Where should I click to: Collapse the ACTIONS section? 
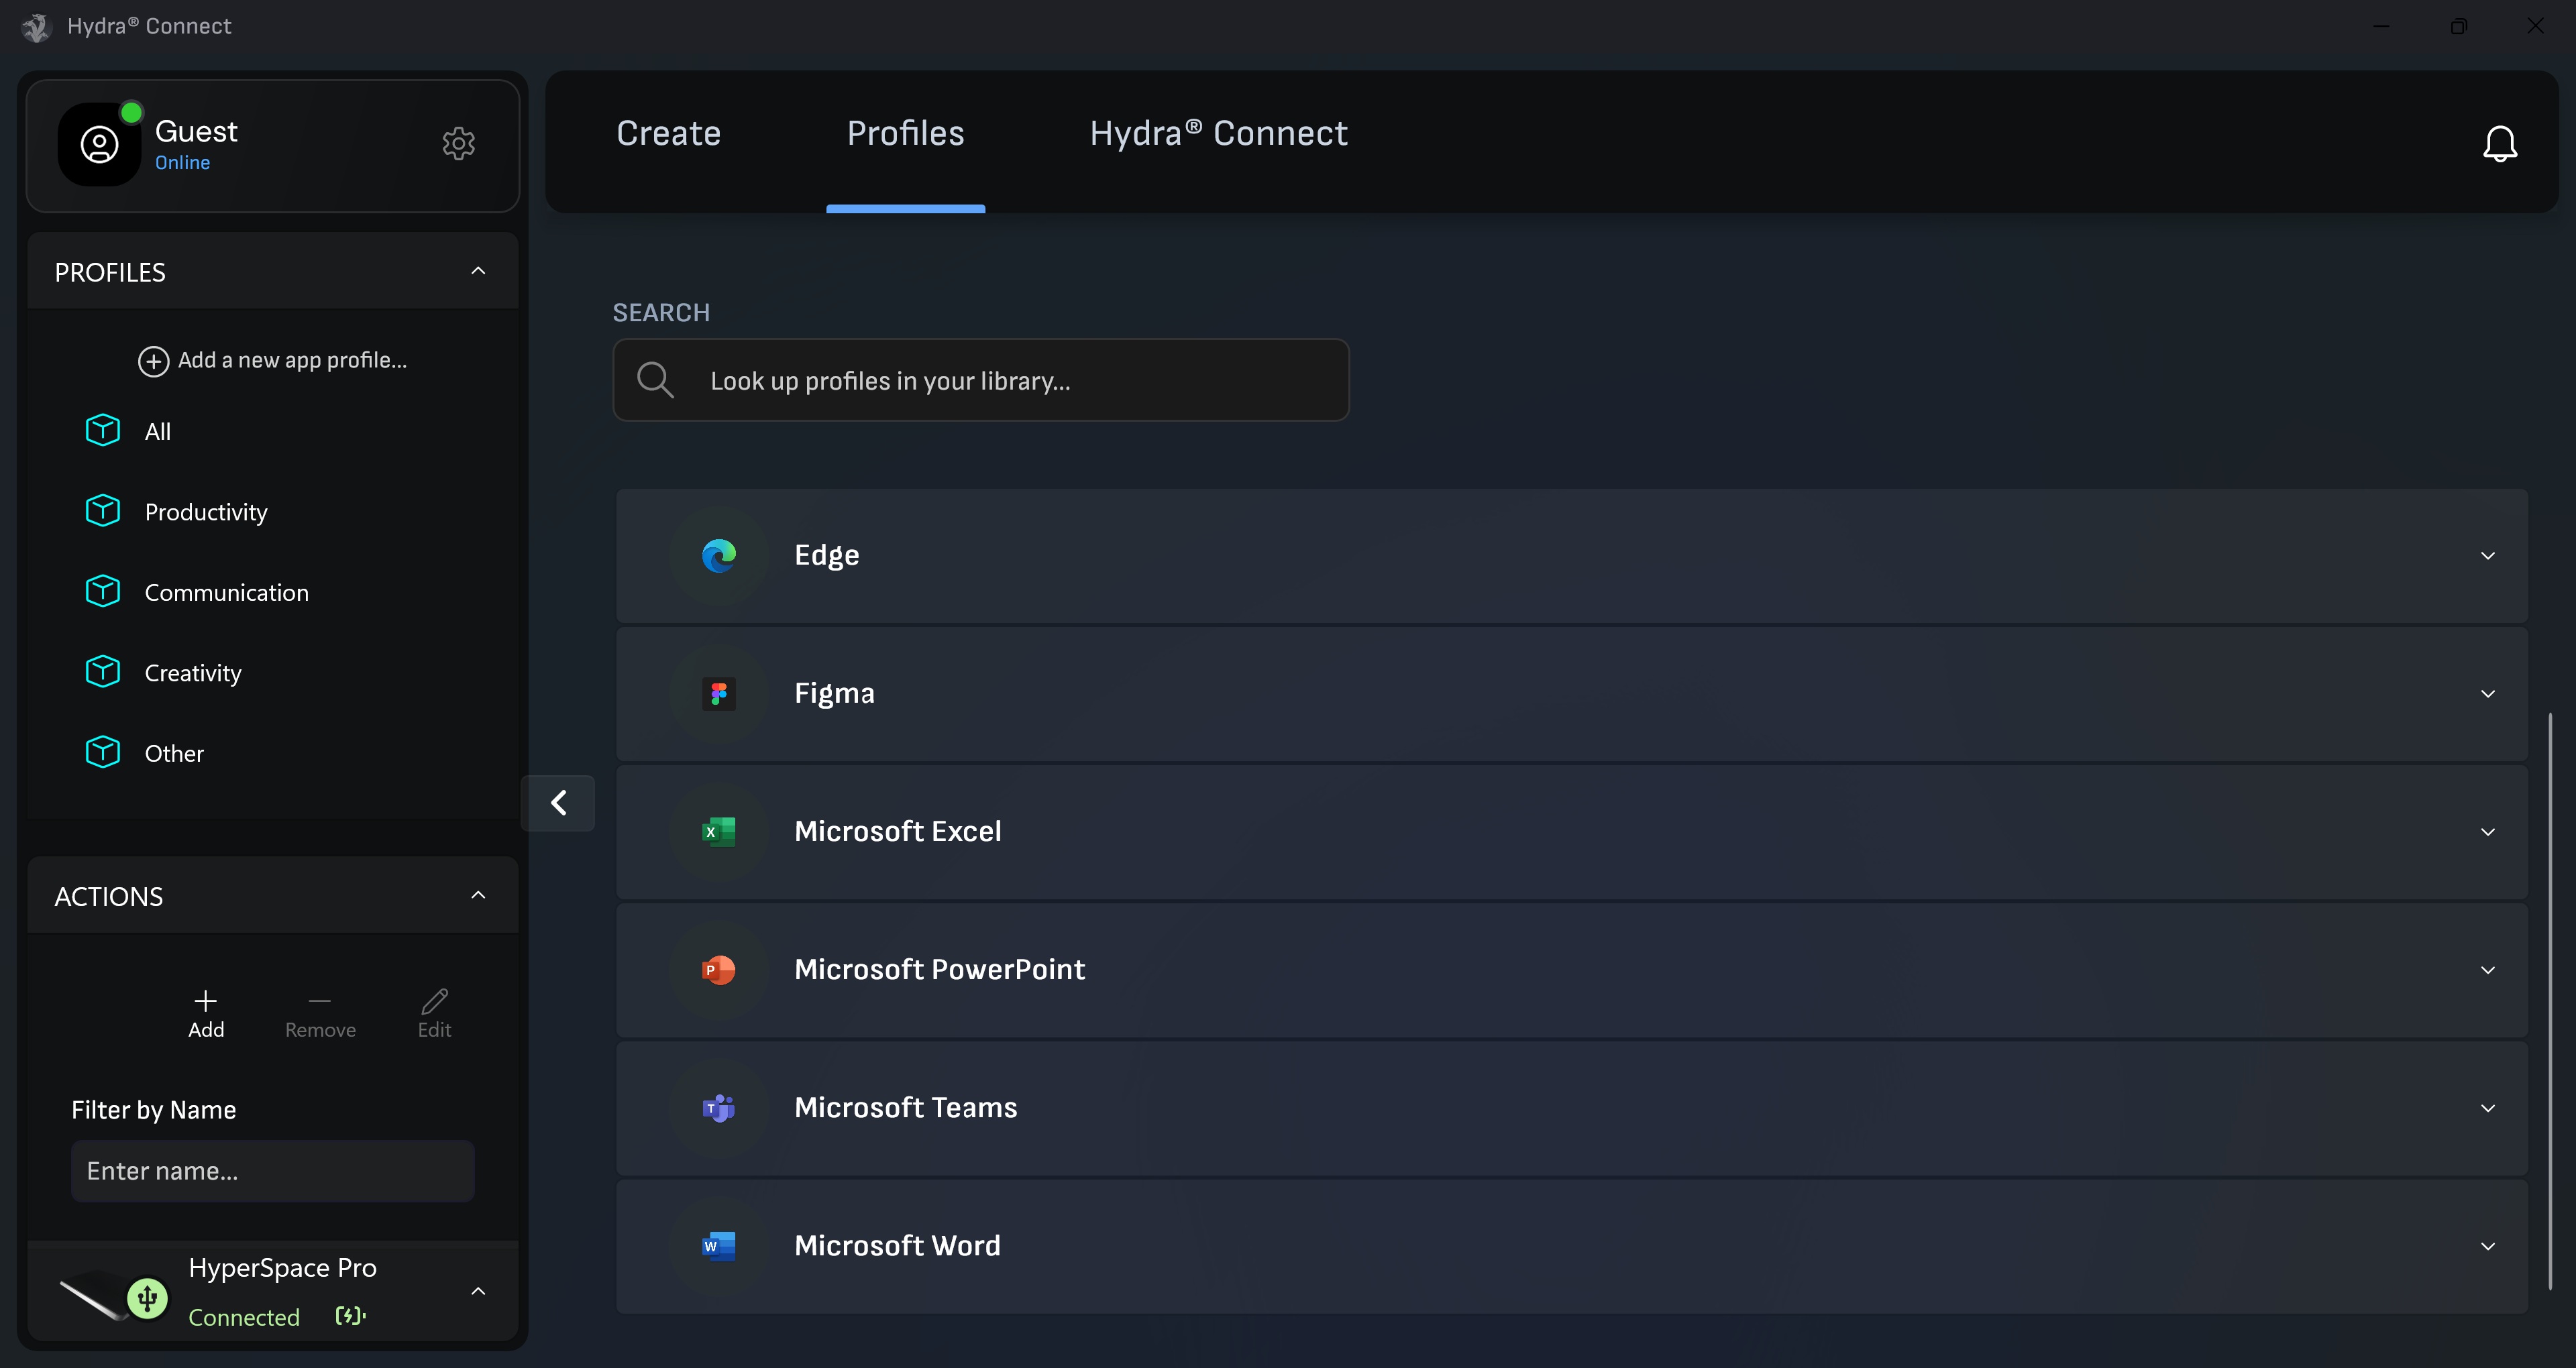coord(477,894)
